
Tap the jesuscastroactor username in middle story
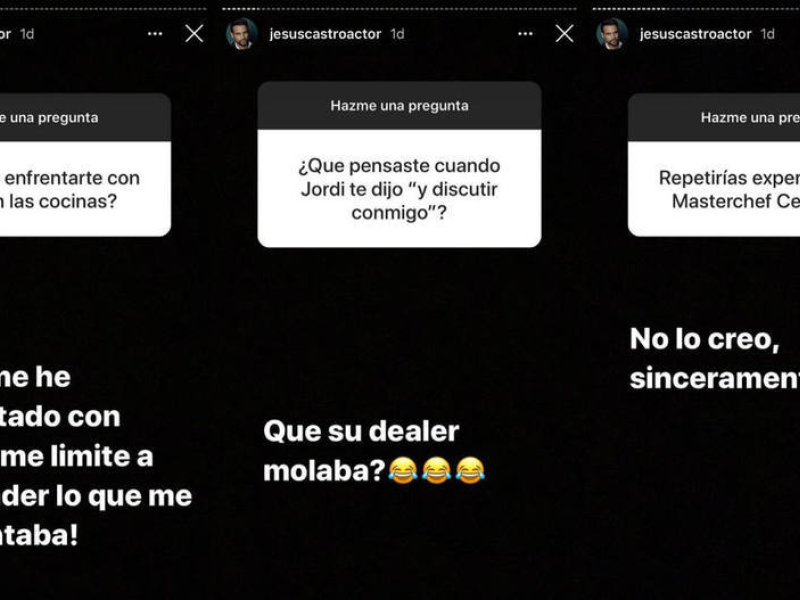point(325,34)
